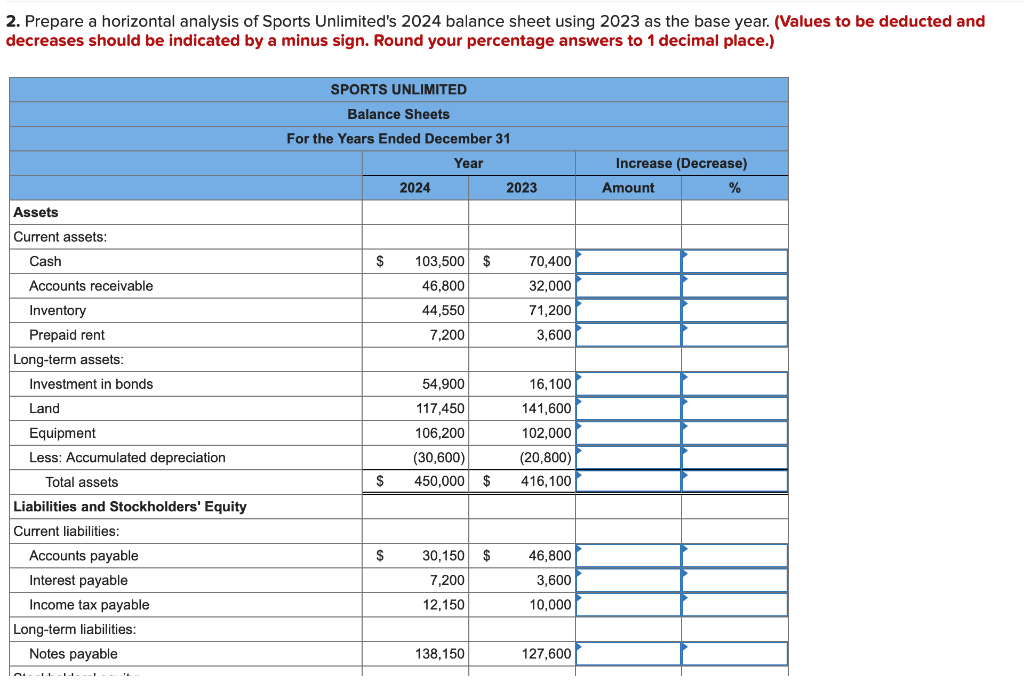Select 2024 Land value 117,450
The width and height of the screenshot is (1024, 690).
point(440,409)
